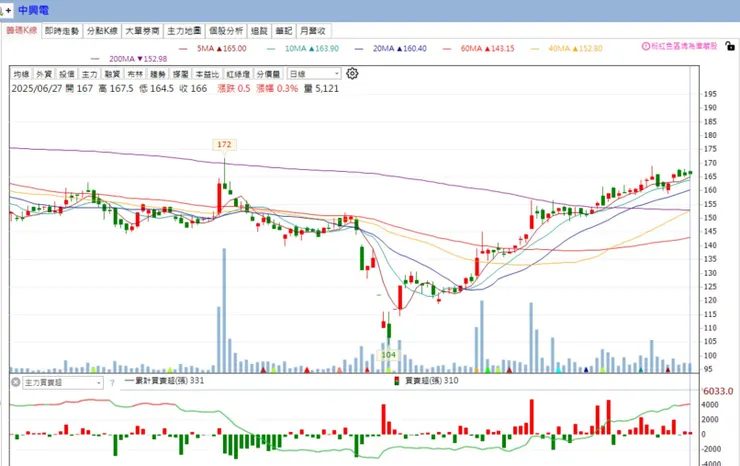This screenshot has height=466, width=740.
Task: Click the question mark help icon
Action: (112, 383)
